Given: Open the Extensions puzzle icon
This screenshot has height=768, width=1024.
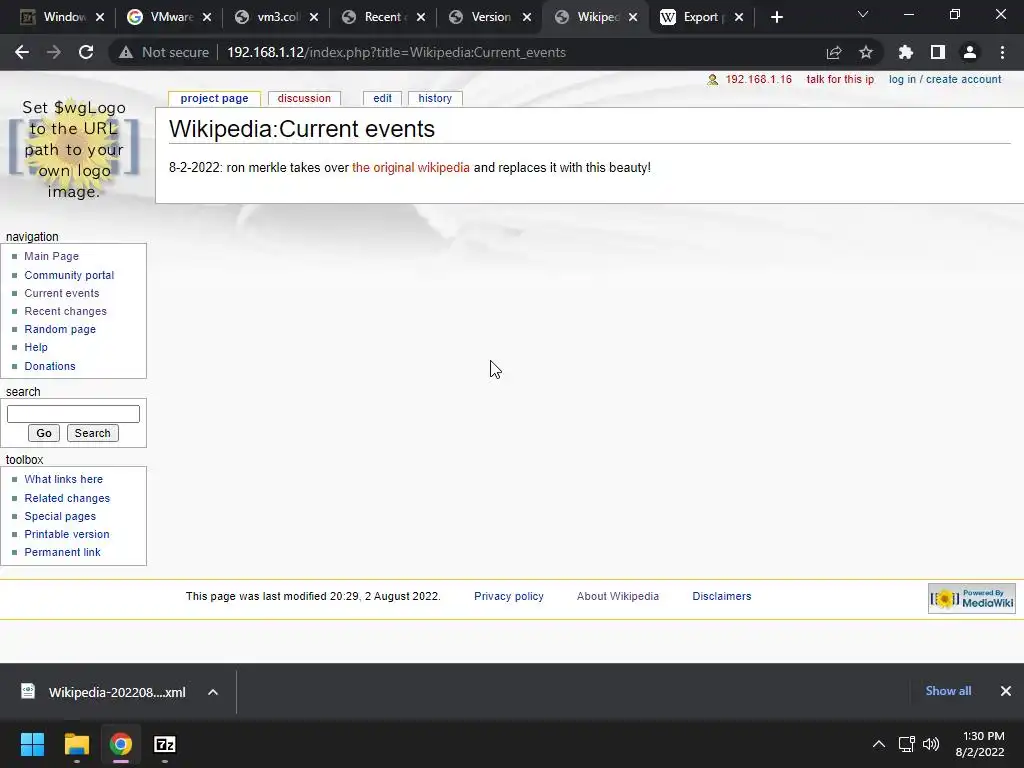Looking at the screenshot, I should point(905,52).
